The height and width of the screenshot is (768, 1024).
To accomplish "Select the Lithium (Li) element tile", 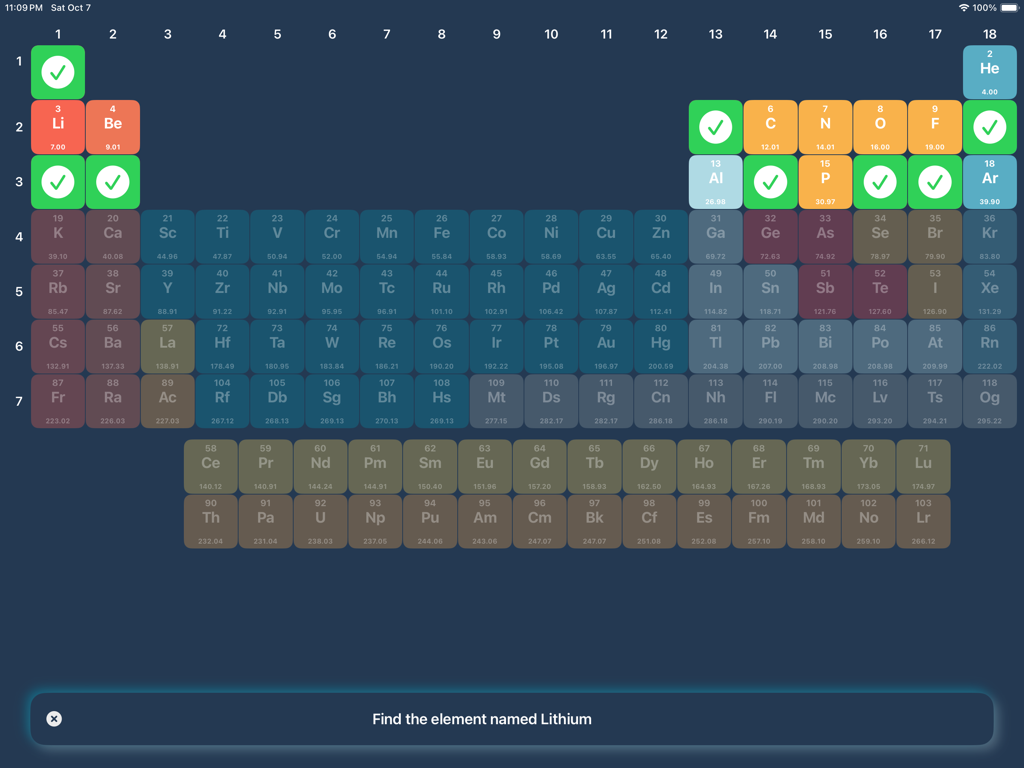I will click(57, 126).
